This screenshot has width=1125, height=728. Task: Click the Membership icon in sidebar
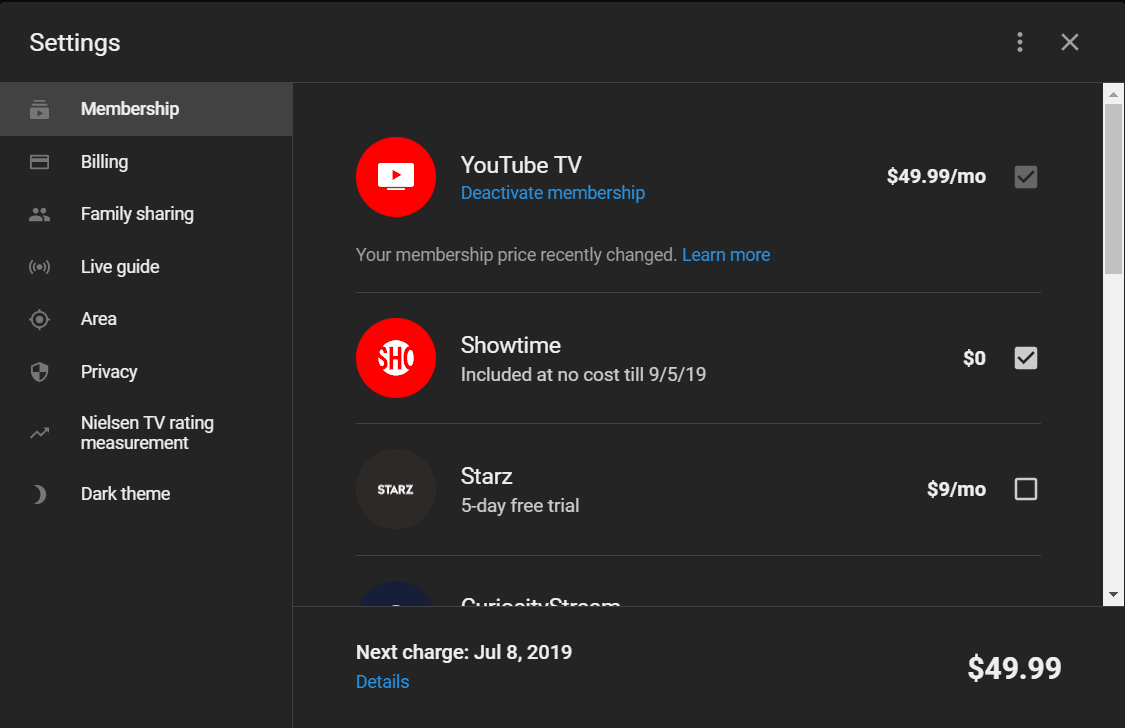coord(40,109)
